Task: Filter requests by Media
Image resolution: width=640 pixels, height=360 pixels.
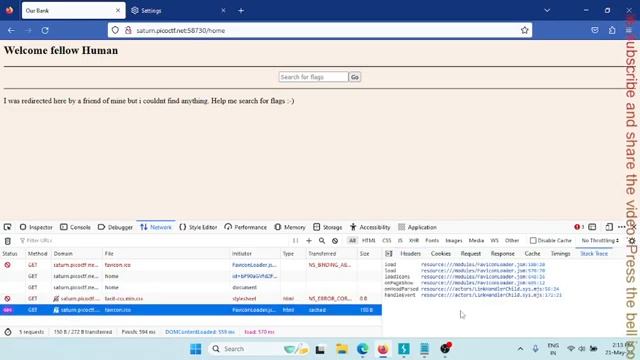Action: tap(476, 241)
